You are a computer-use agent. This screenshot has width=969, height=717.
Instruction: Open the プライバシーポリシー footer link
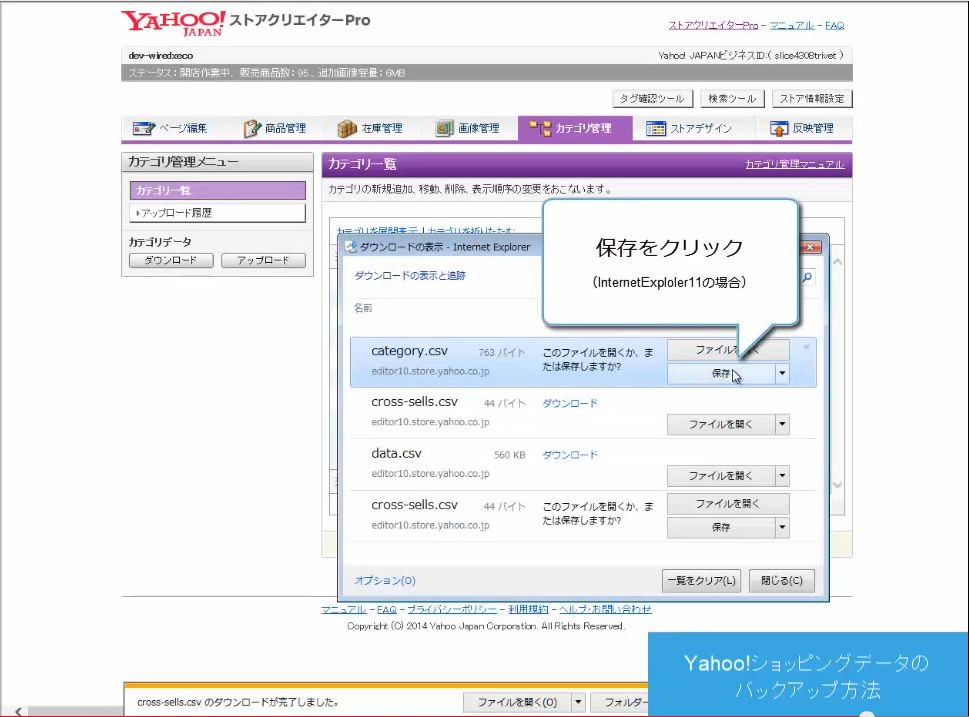click(452, 609)
